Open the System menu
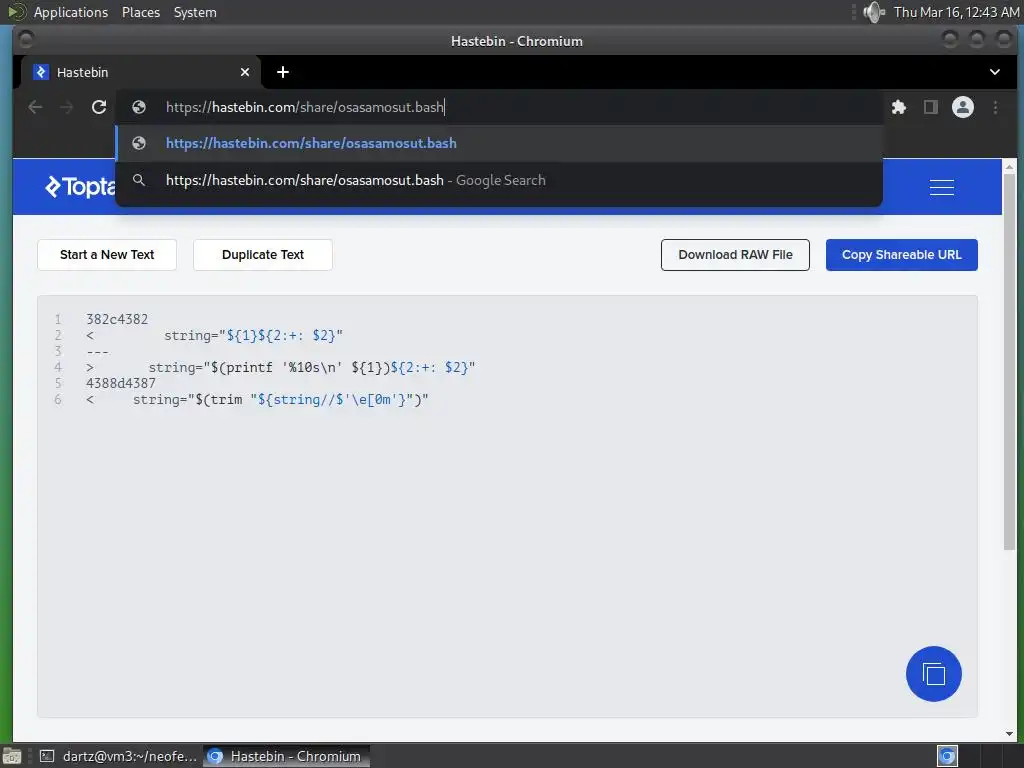This screenshot has height=768, width=1024. click(x=195, y=12)
